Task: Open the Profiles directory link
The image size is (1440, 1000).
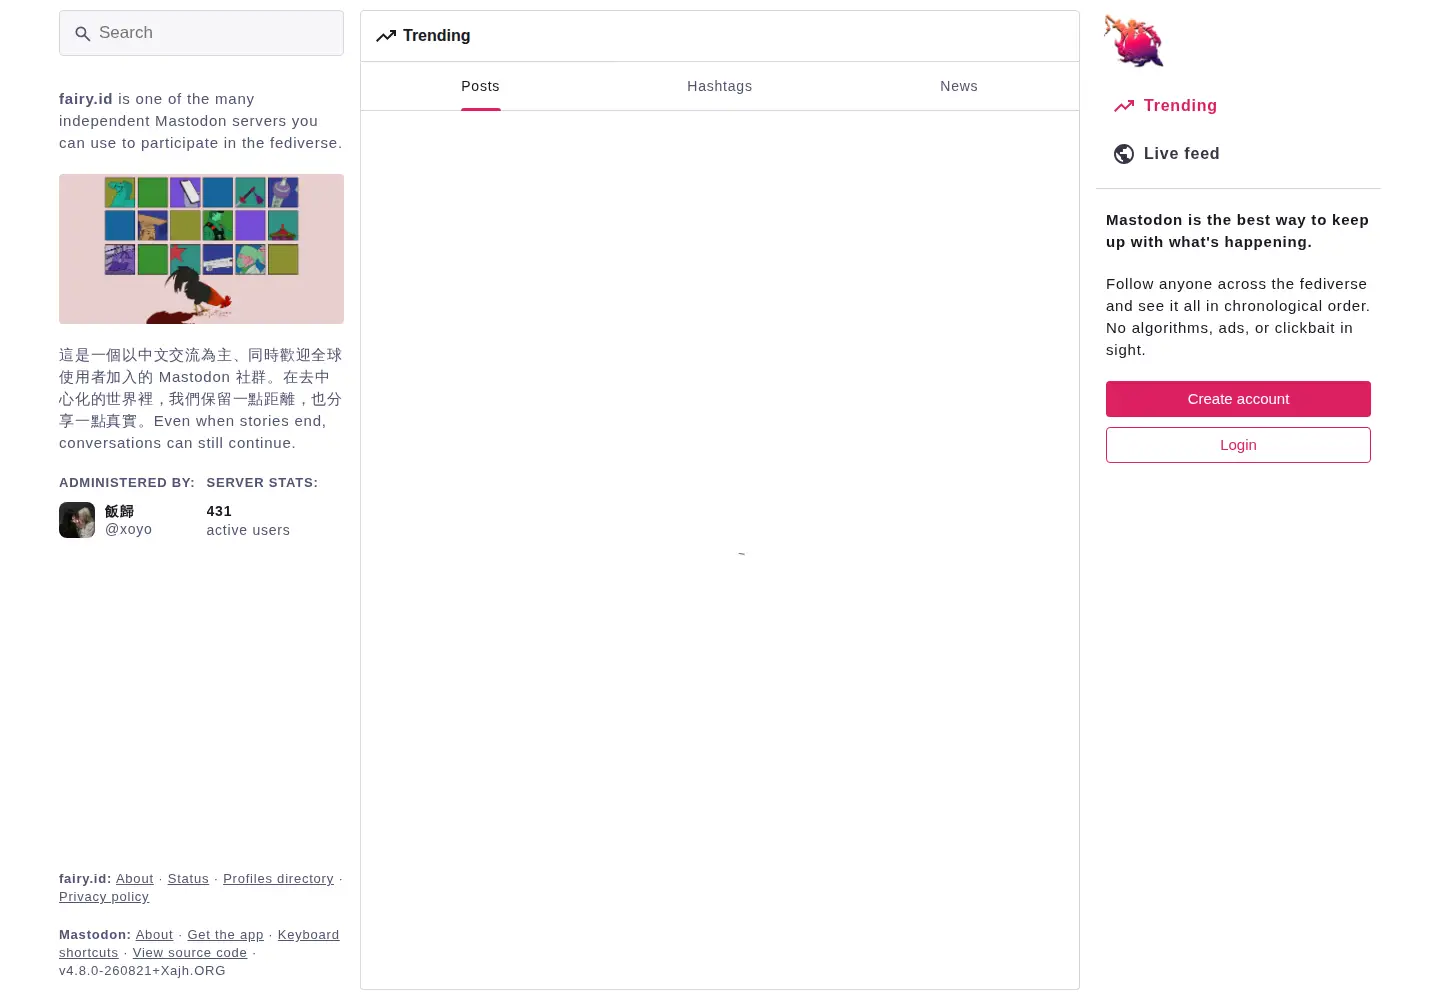Action: click(278, 879)
